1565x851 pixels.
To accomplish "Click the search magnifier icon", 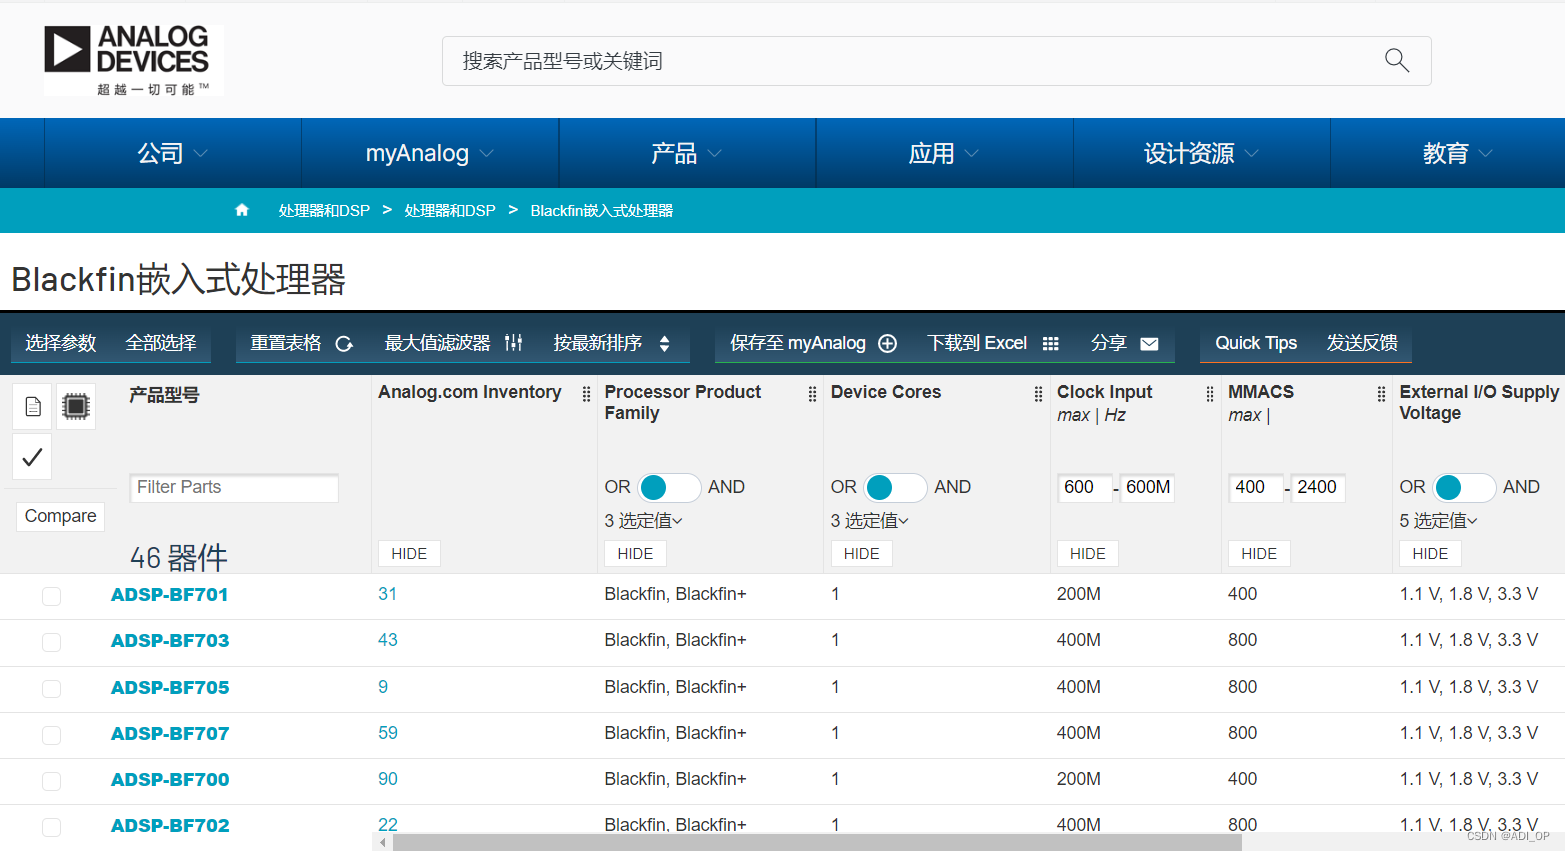I will click(1396, 60).
